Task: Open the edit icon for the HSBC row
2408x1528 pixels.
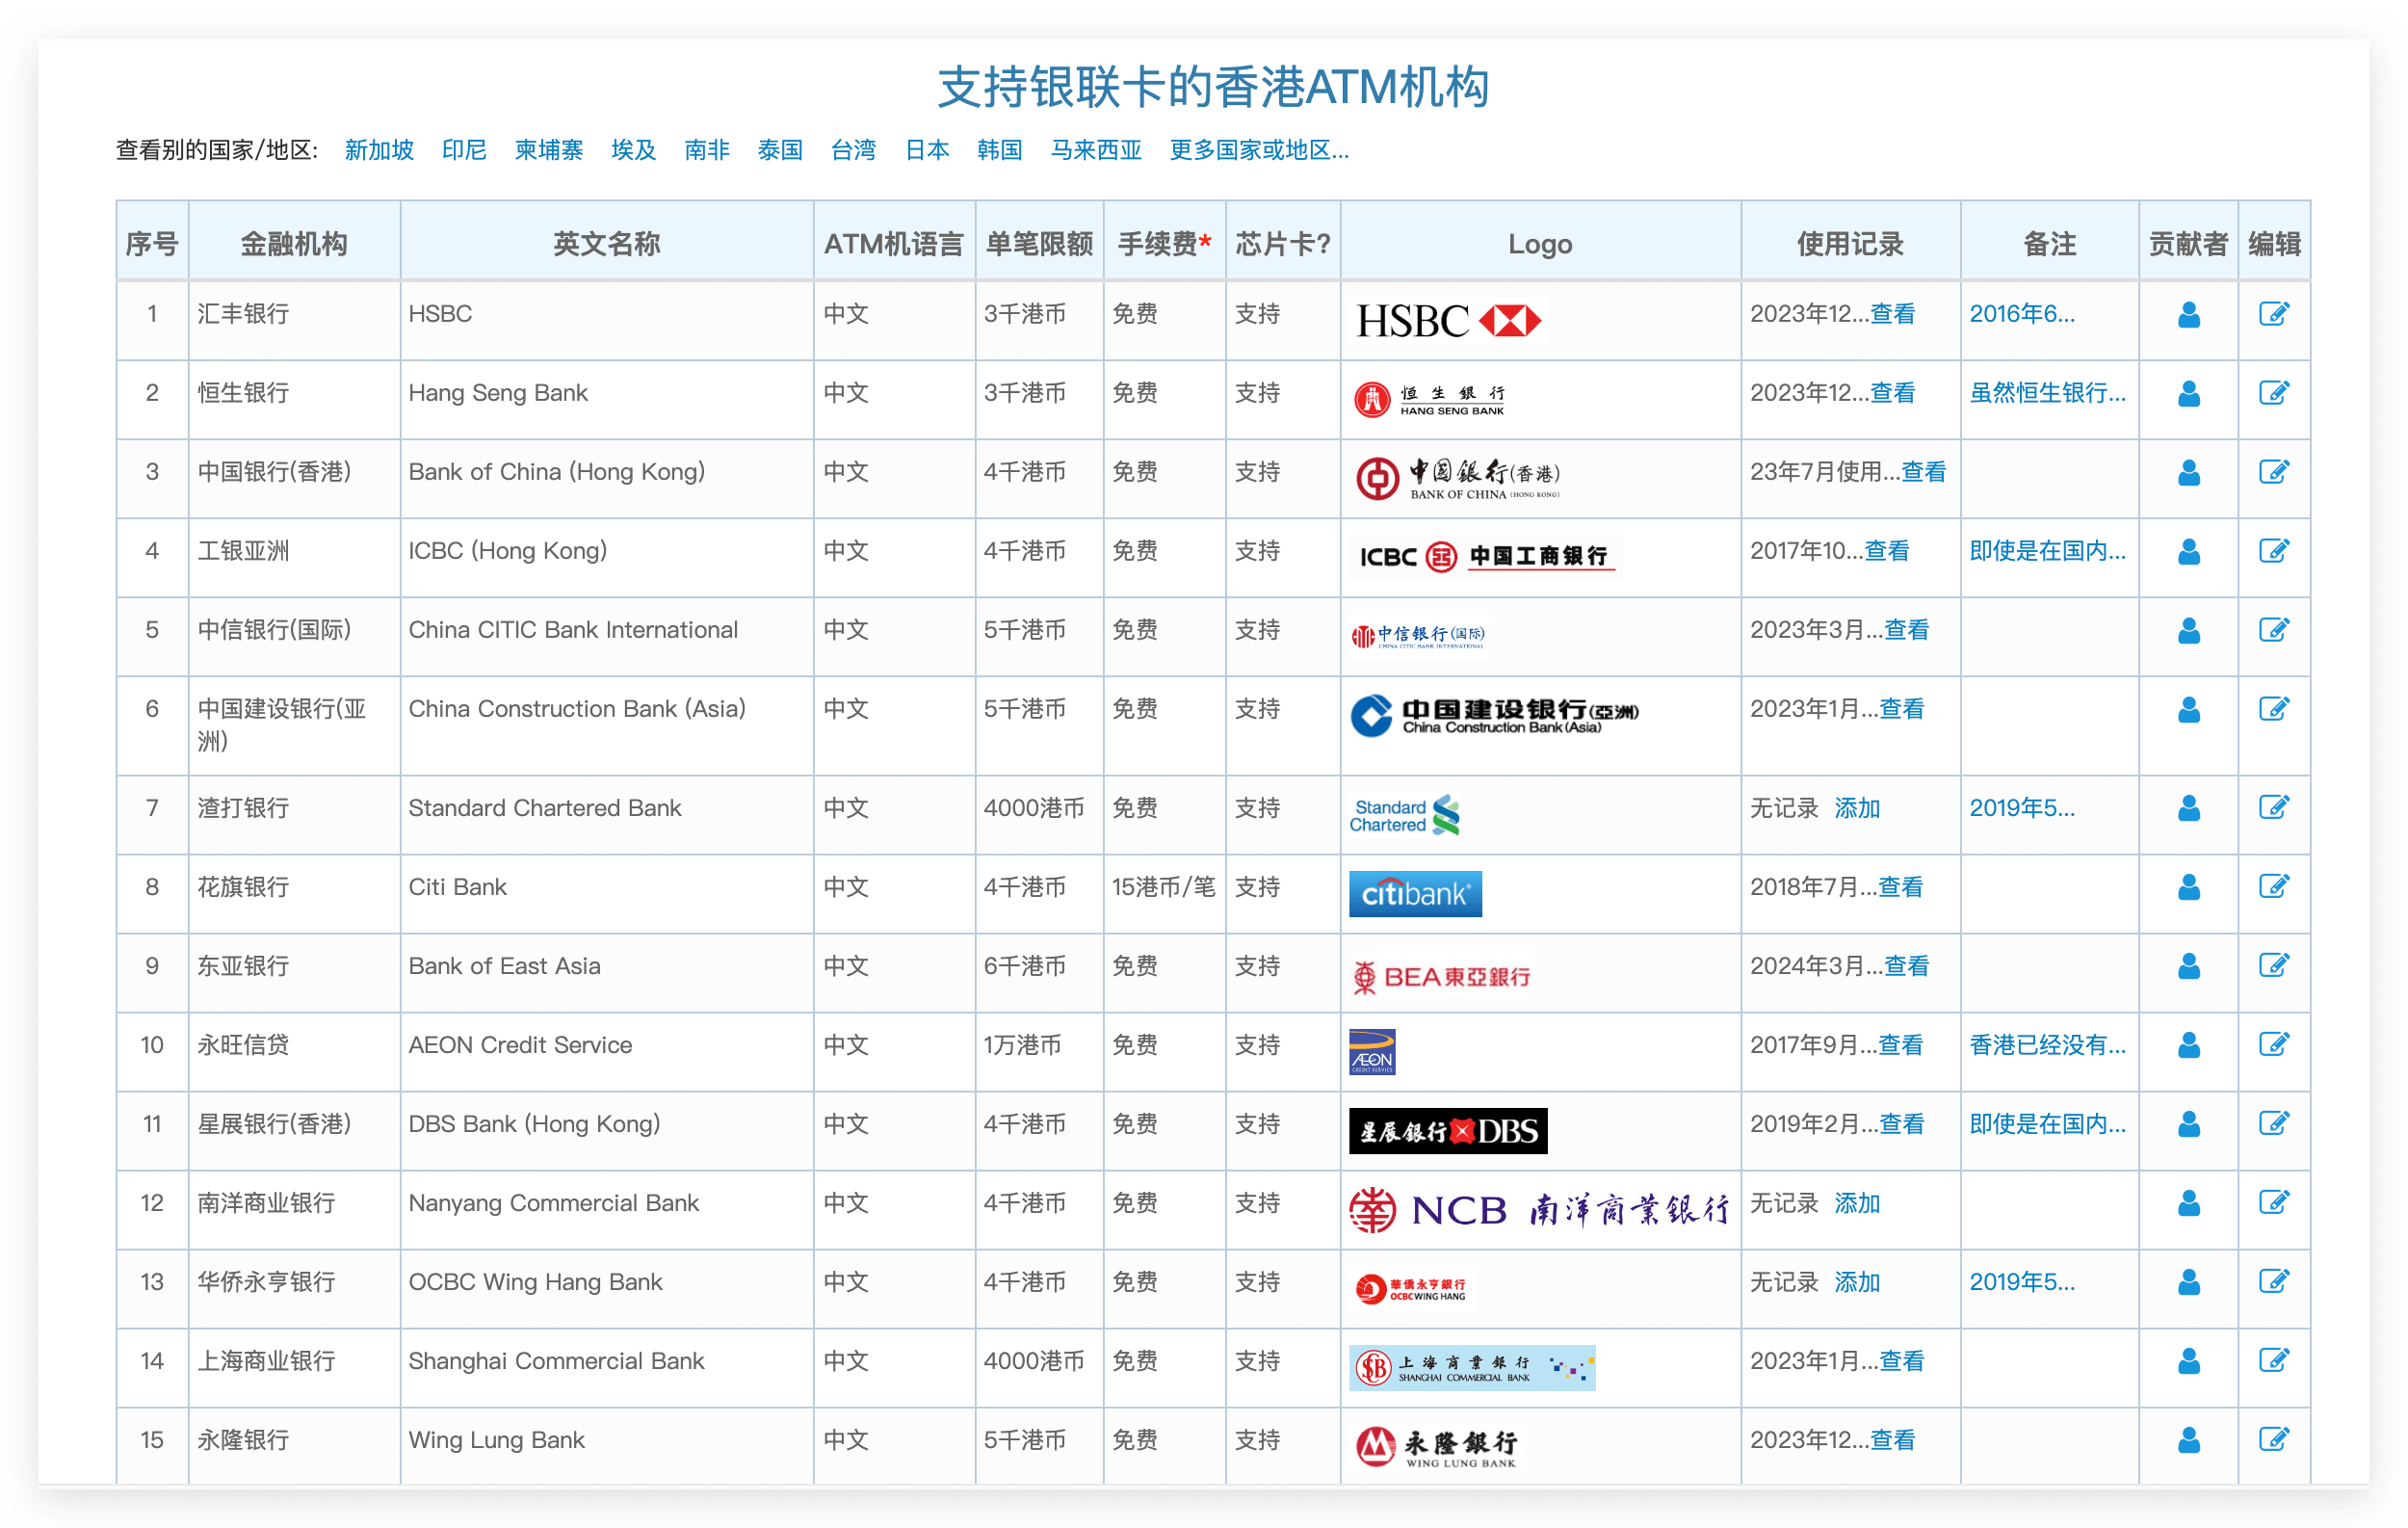Action: click(x=2273, y=314)
